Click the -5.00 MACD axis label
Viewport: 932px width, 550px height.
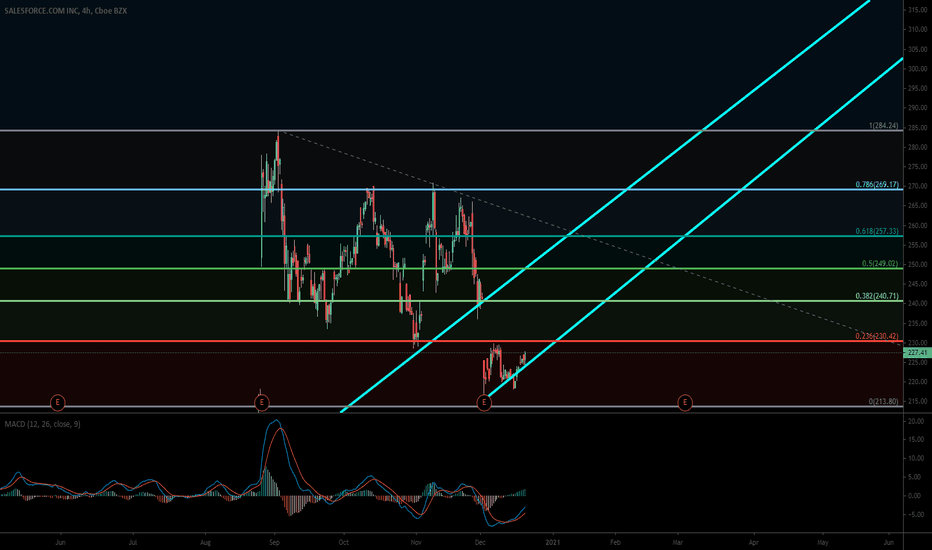(917, 514)
